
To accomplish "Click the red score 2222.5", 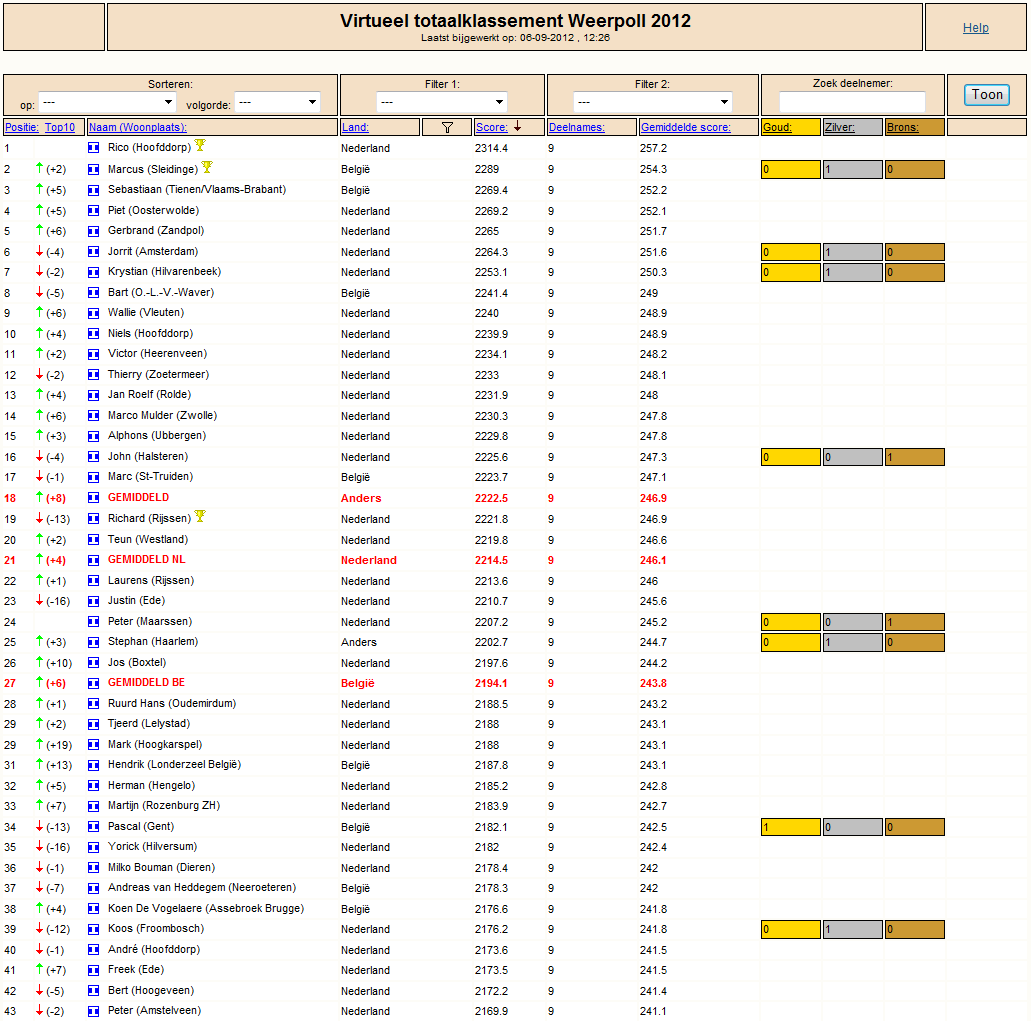I will (491, 498).
